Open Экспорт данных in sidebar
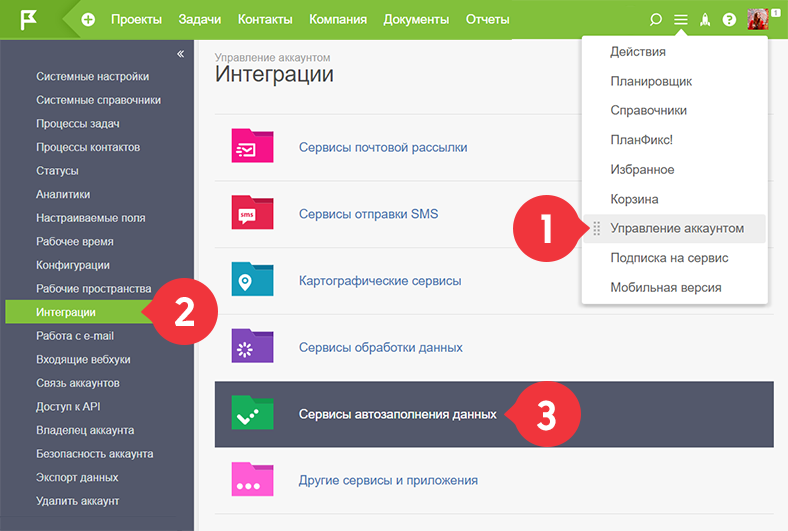788x531 pixels. click(77, 478)
